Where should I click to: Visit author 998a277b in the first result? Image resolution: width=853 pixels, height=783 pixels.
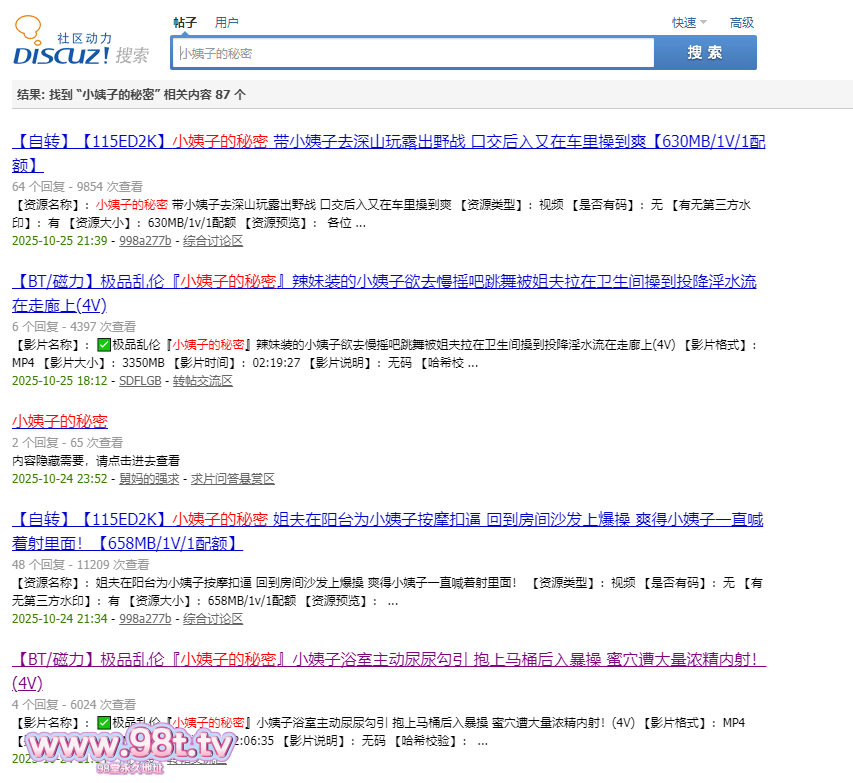click(x=145, y=241)
